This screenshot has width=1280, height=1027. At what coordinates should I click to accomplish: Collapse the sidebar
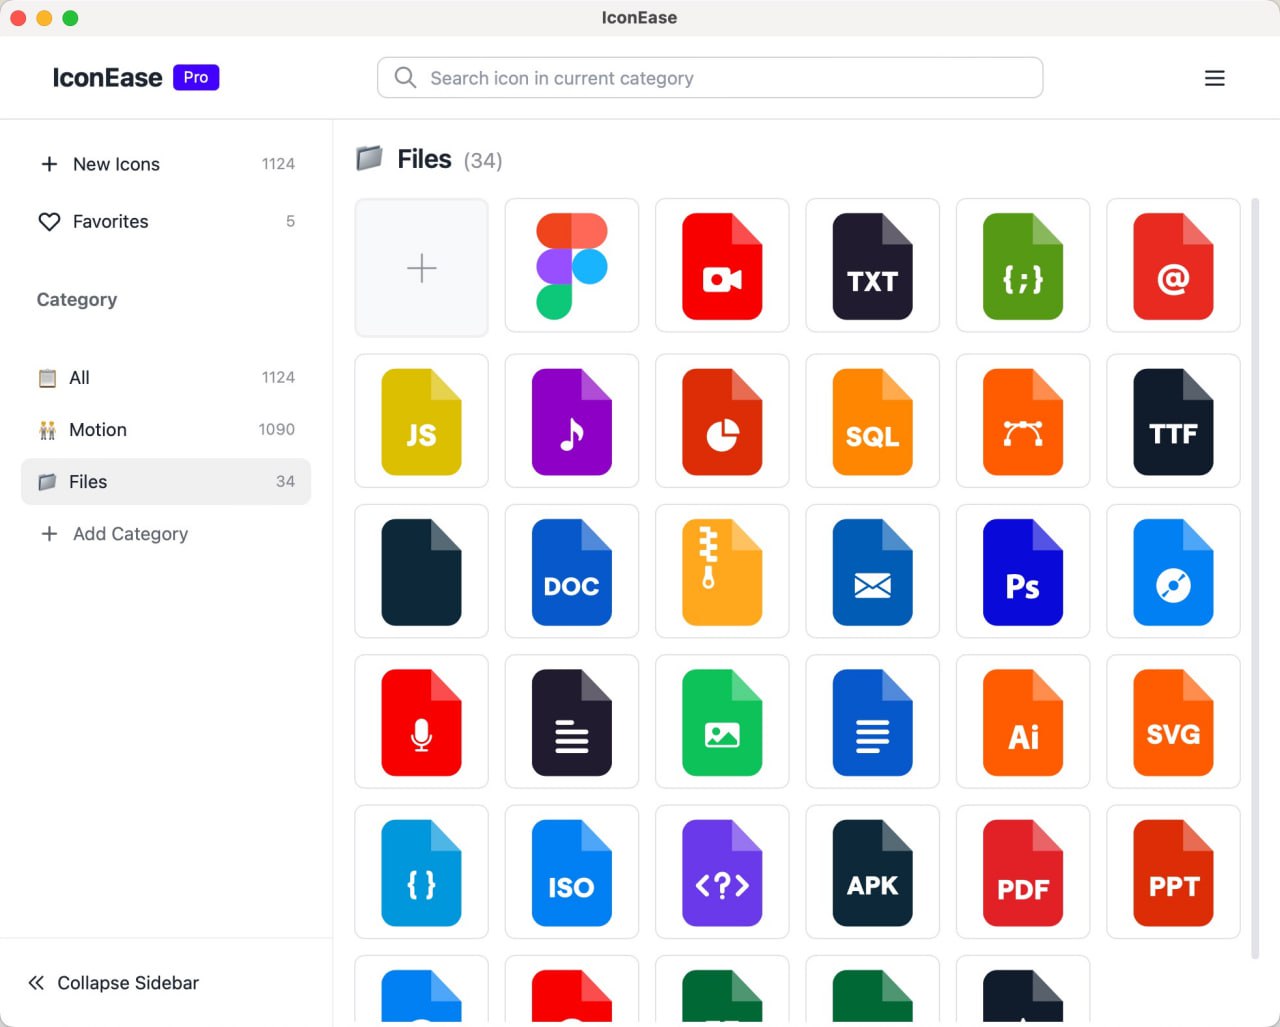[x=114, y=983]
